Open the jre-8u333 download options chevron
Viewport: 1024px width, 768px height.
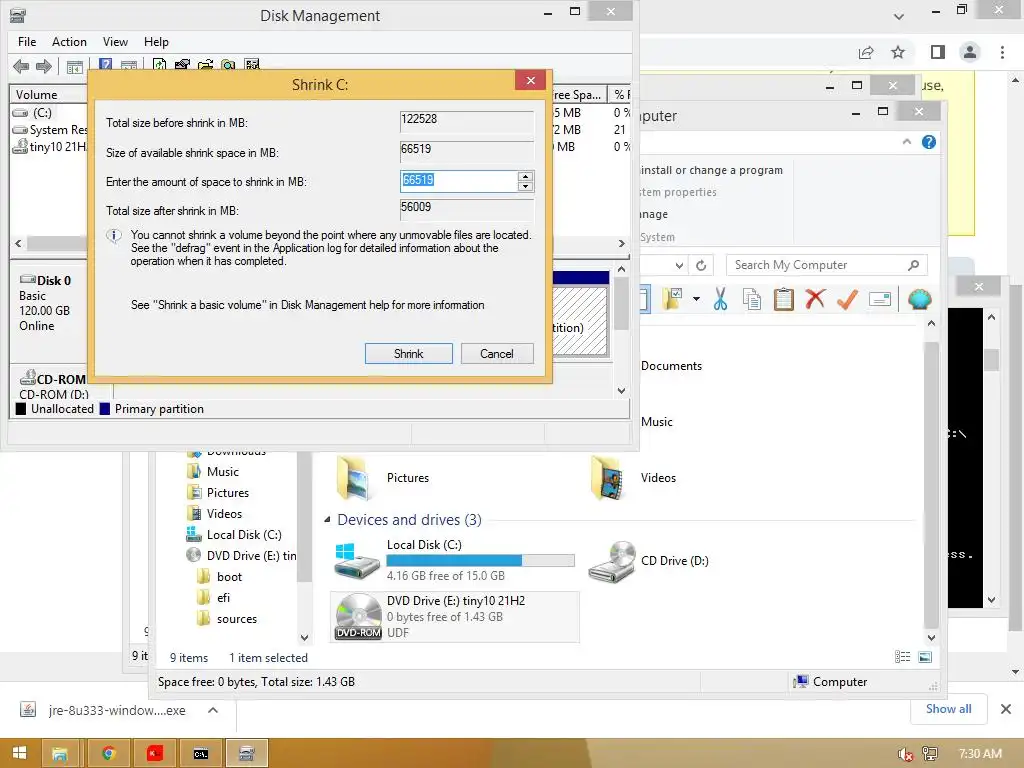click(x=213, y=711)
